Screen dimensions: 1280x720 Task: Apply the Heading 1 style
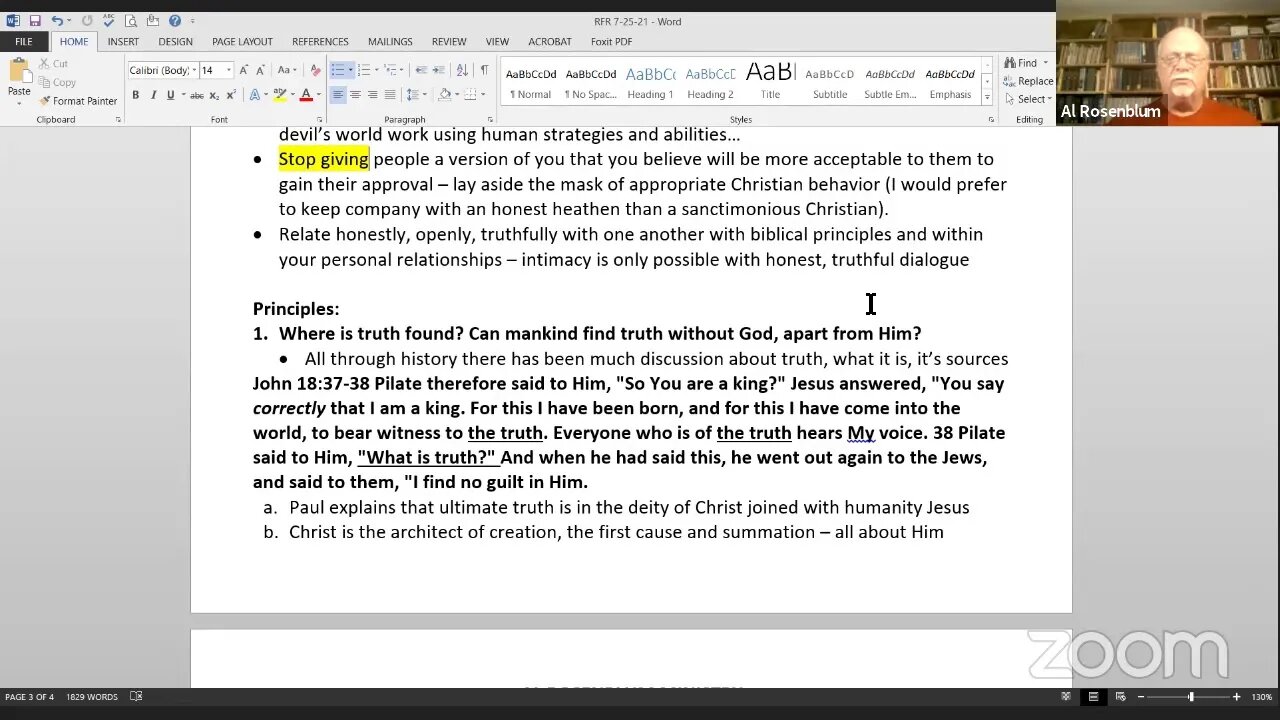pos(650,81)
